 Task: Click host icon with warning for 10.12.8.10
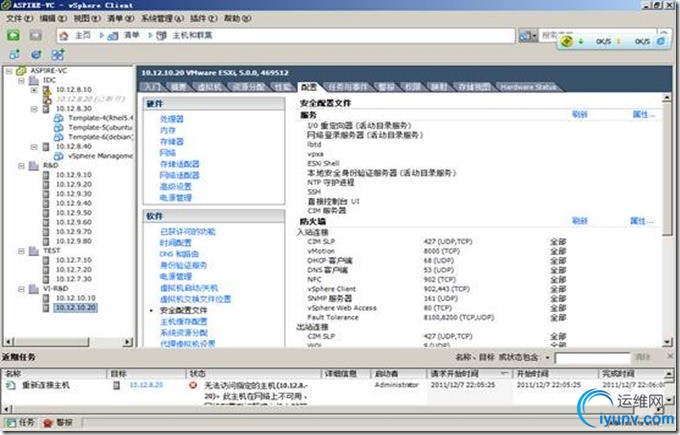click(47, 90)
